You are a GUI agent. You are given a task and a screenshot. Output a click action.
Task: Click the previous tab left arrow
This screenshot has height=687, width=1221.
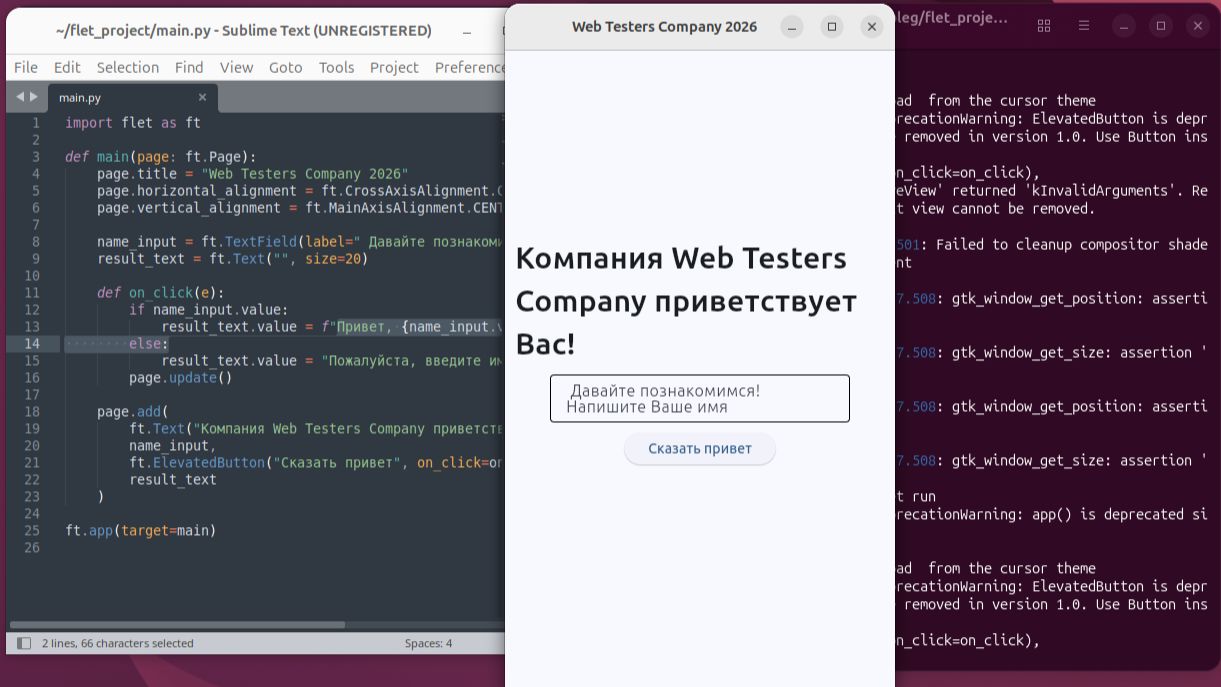pos(20,97)
